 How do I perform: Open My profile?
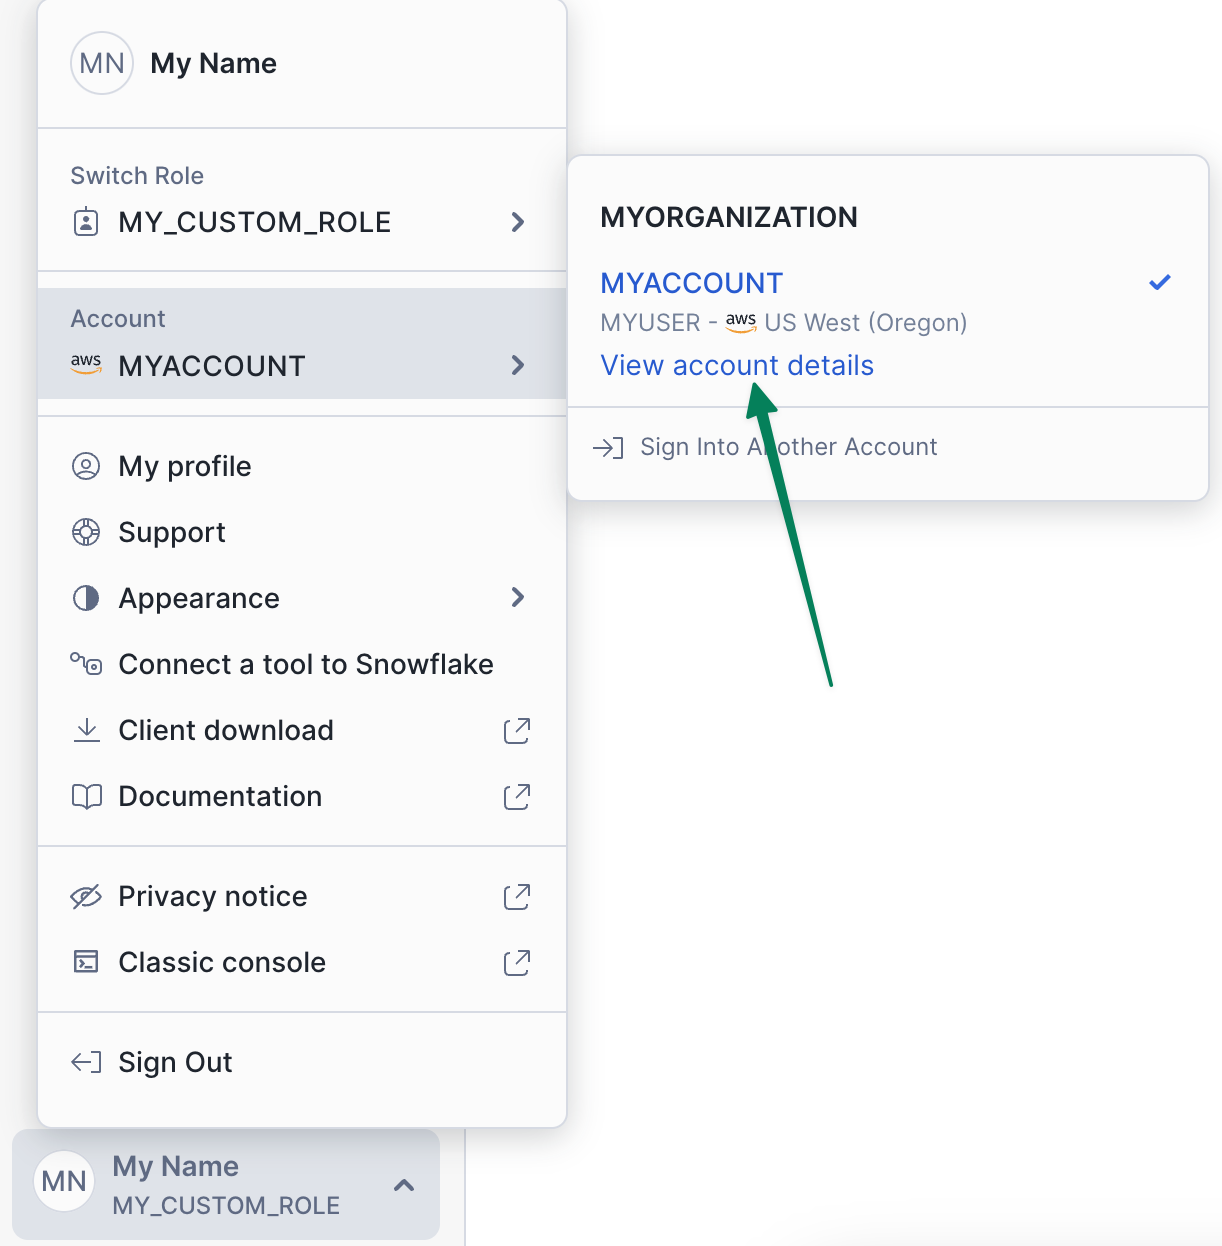[x=185, y=466]
